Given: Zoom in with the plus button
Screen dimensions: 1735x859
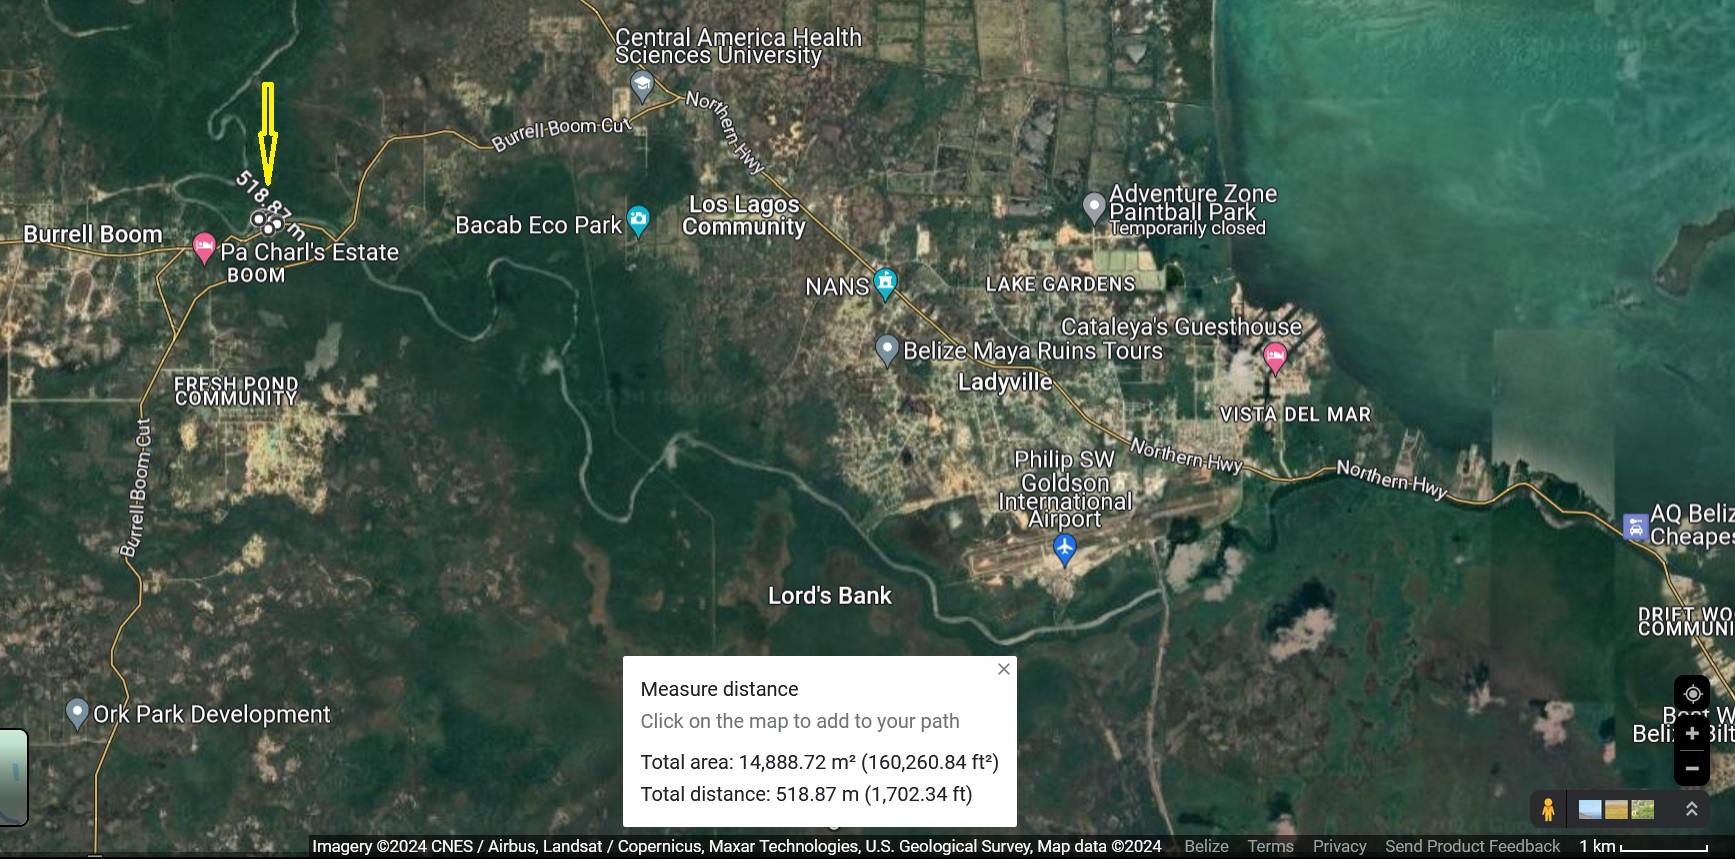Looking at the screenshot, I should click(x=1692, y=734).
